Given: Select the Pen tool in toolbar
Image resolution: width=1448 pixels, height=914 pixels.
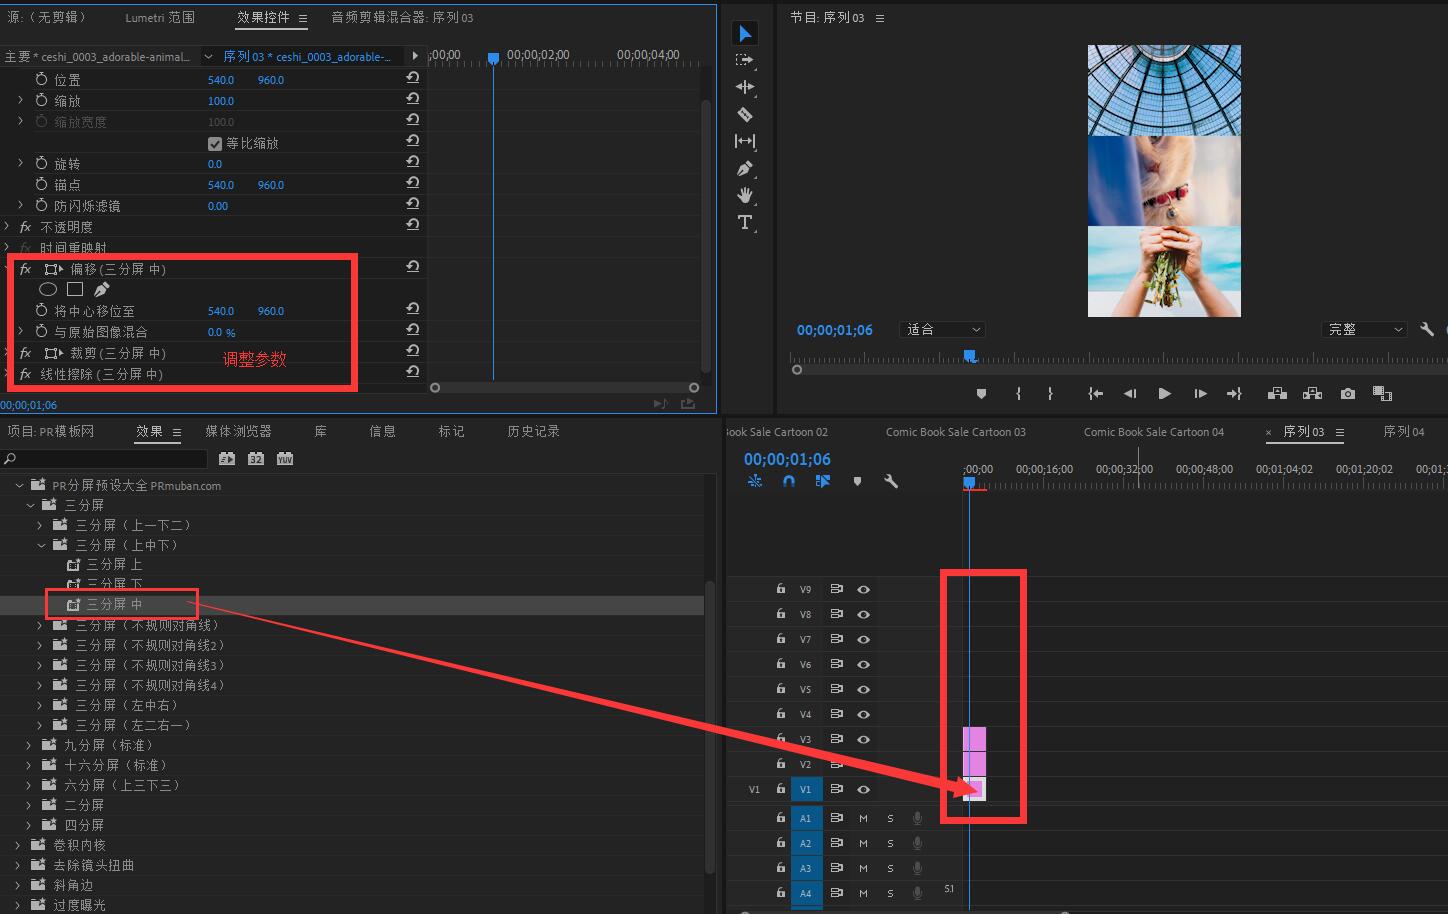Looking at the screenshot, I should [745, 168].
